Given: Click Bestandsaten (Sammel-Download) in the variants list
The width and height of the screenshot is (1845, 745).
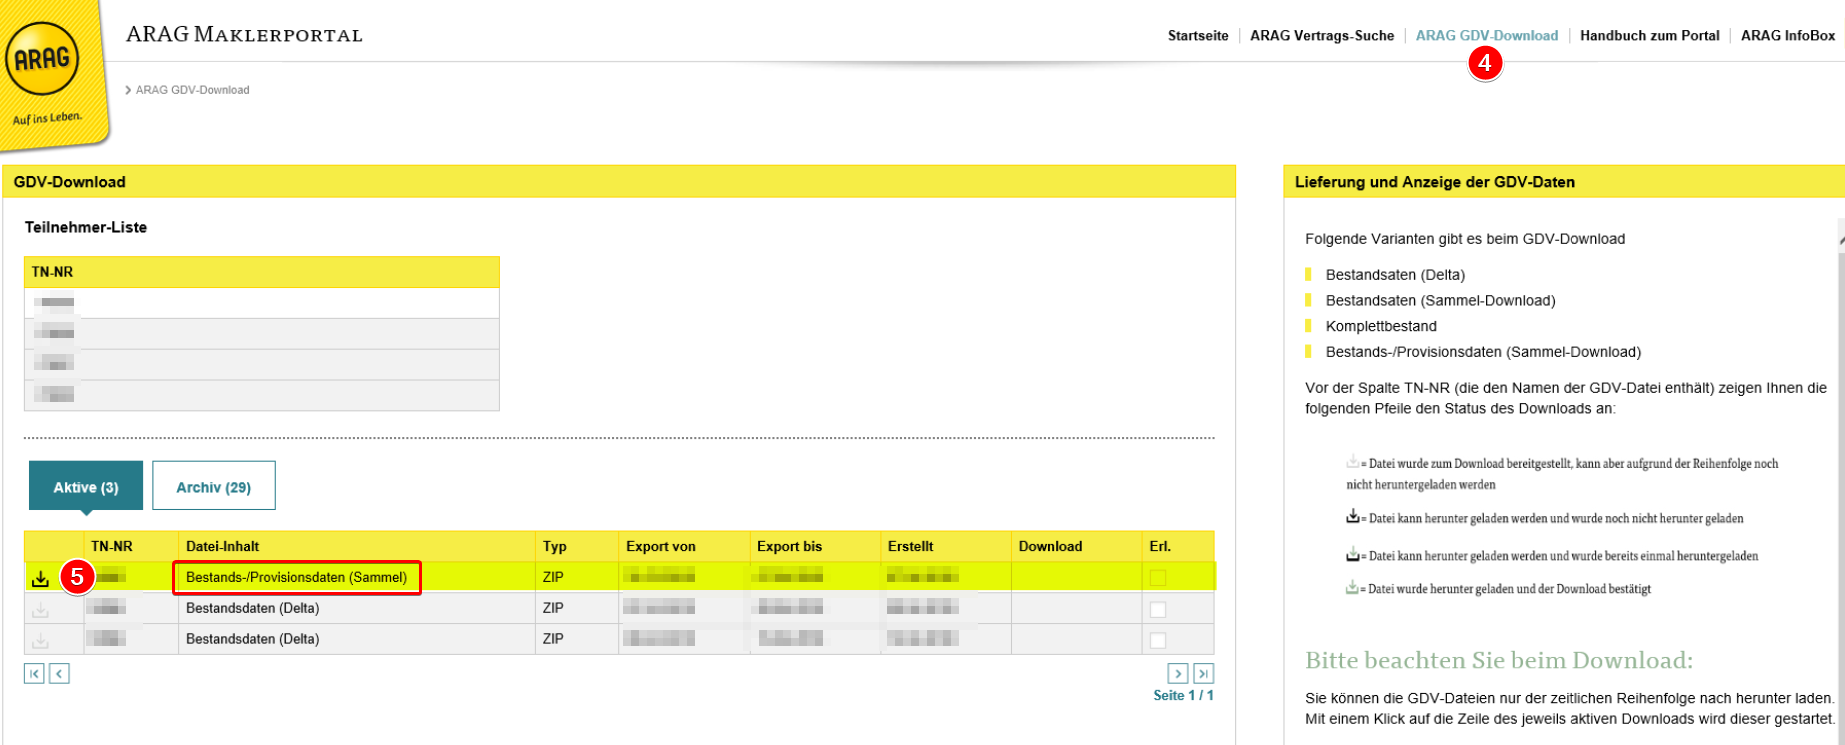Looking at the screenshot, I should 1440,300.
